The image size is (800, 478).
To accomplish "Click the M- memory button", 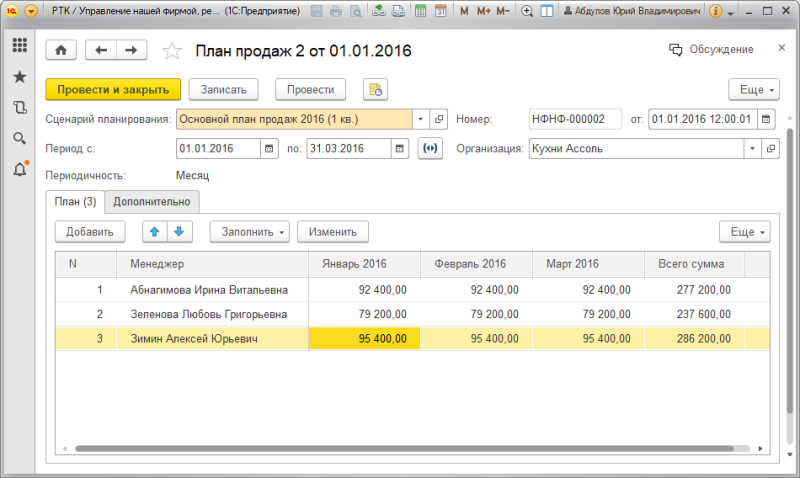I will [503, 11].
